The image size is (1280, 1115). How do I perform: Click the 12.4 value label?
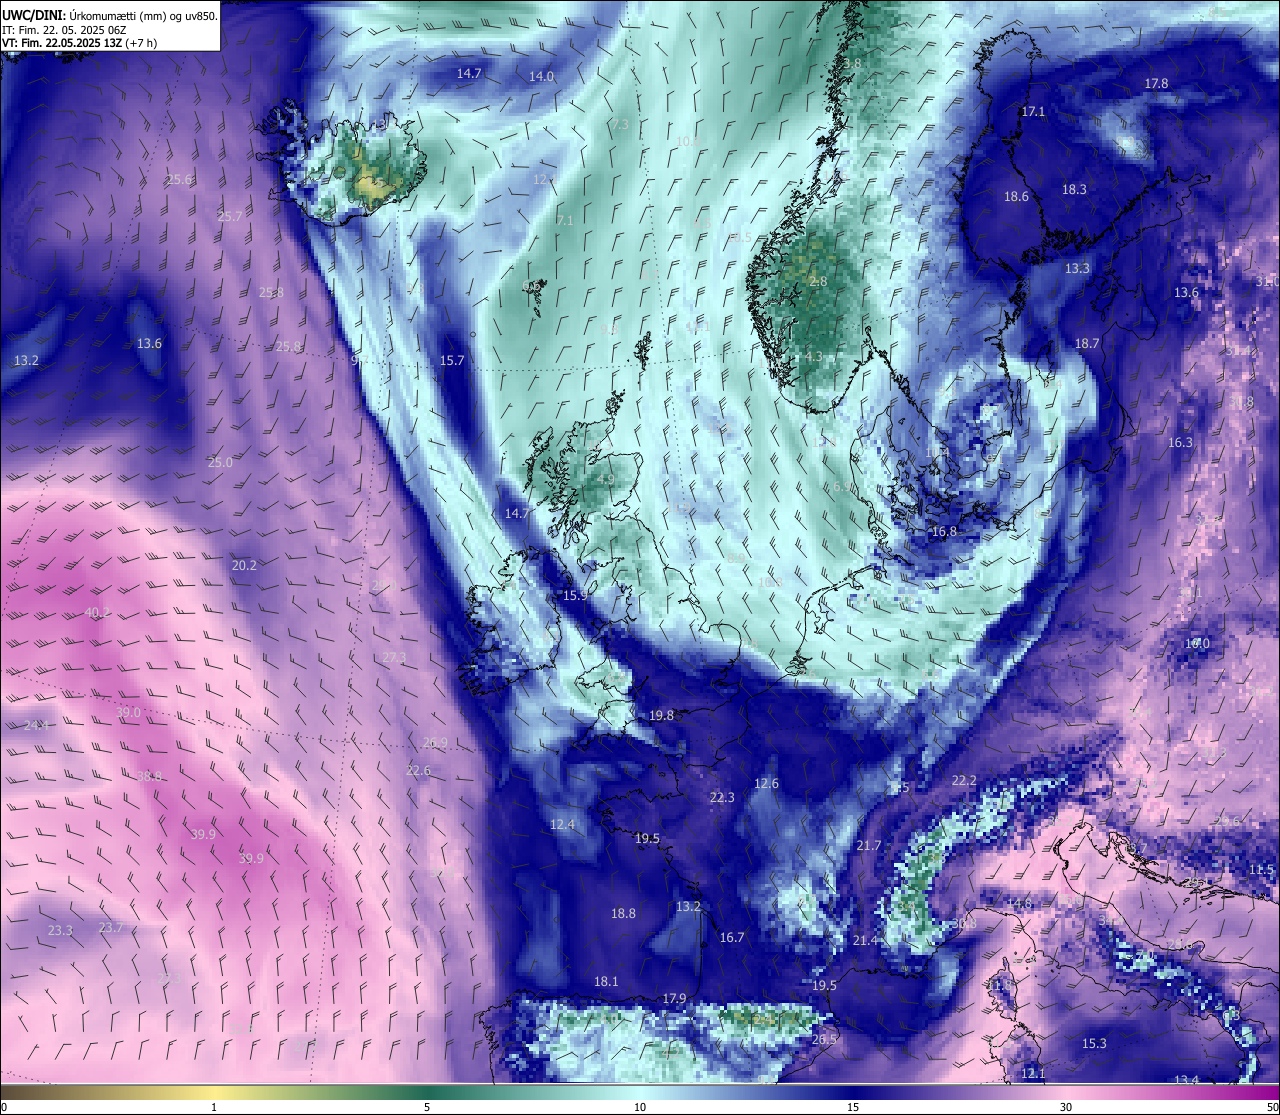coord(562,825)
